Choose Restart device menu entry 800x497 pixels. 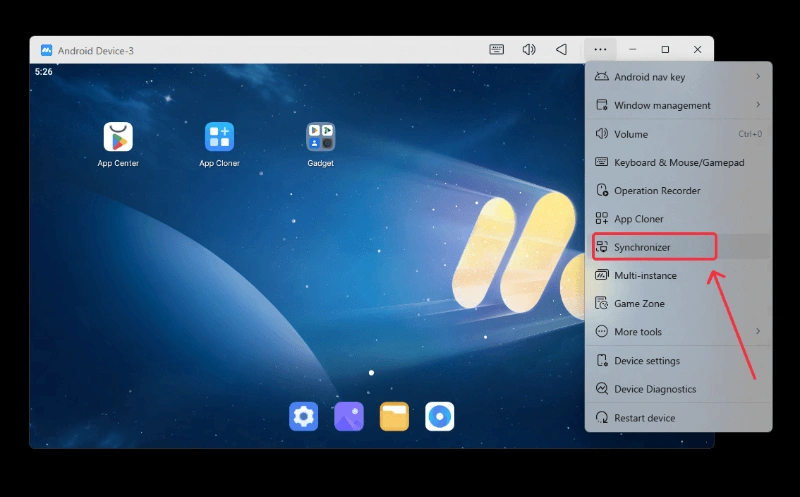679,417
